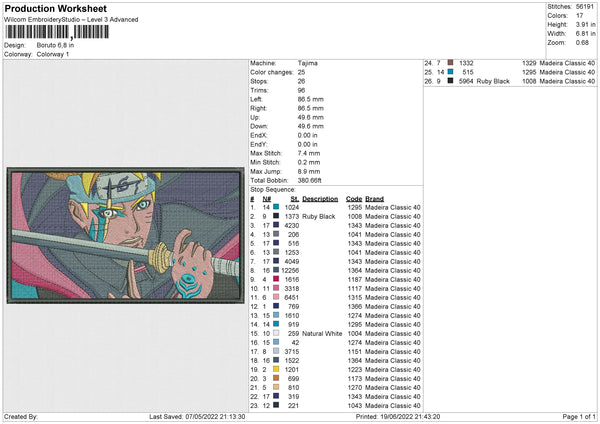
Task: Select the light blue swatch beside 1610 stitches
Action: click(276, 315)
